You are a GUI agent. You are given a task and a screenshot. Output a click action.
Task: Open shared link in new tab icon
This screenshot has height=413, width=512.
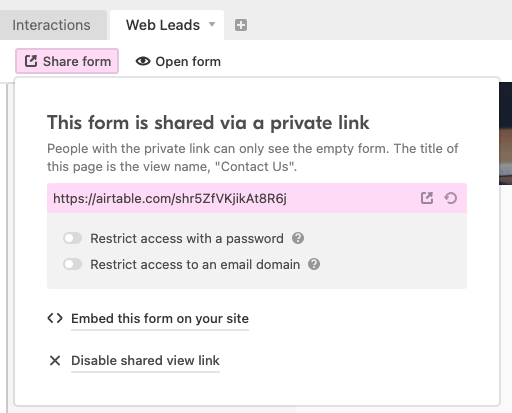(x=427, y=198)
